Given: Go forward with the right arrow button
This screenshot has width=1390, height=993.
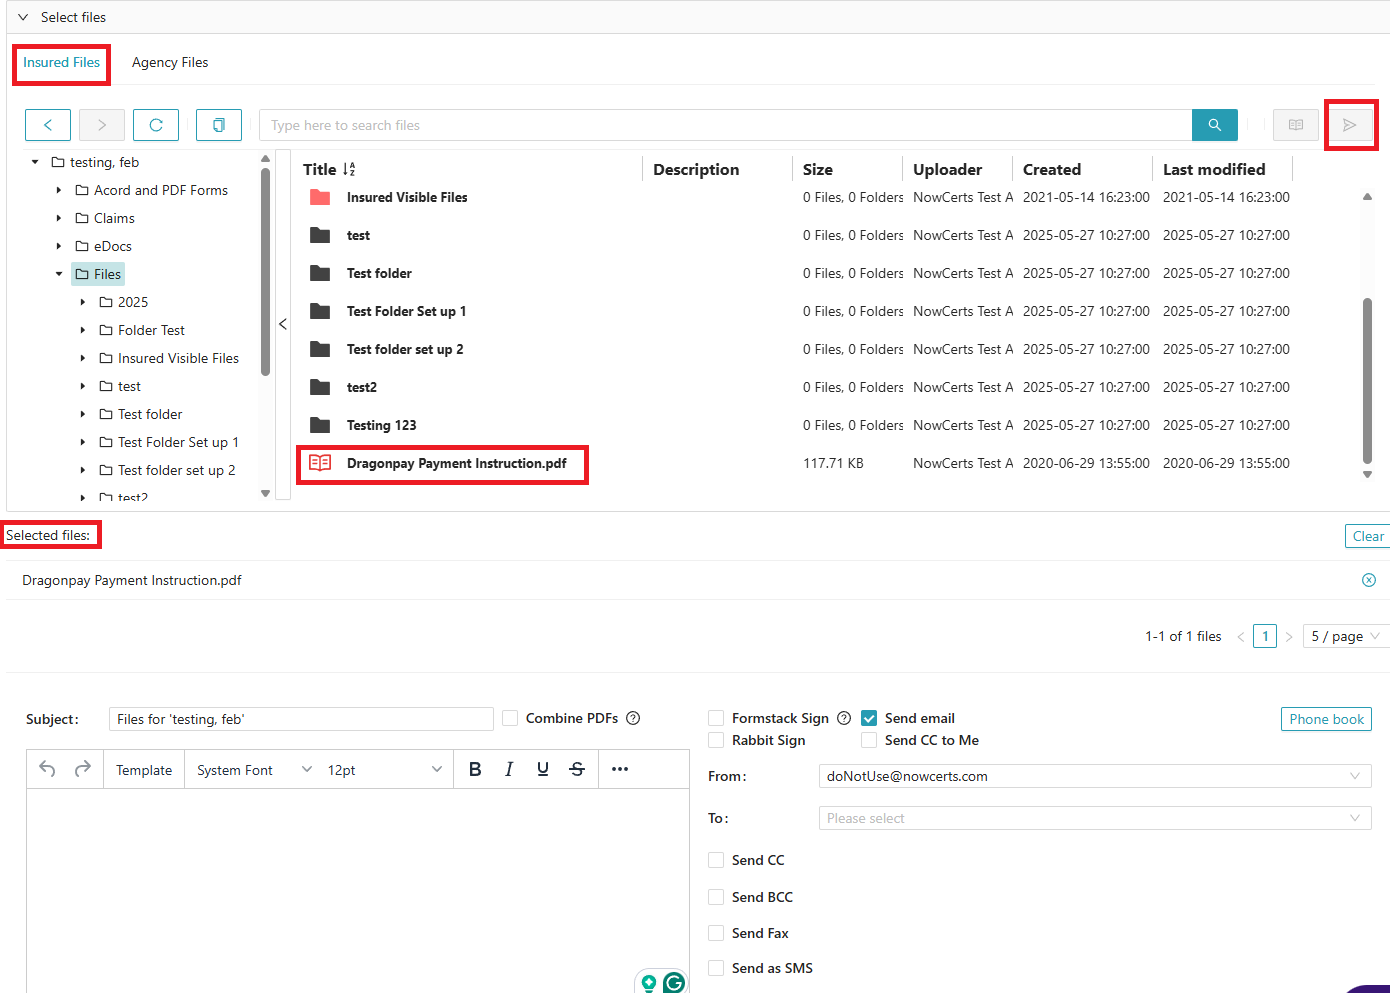Looking at the screenshot, I should [x=102, y=125].
